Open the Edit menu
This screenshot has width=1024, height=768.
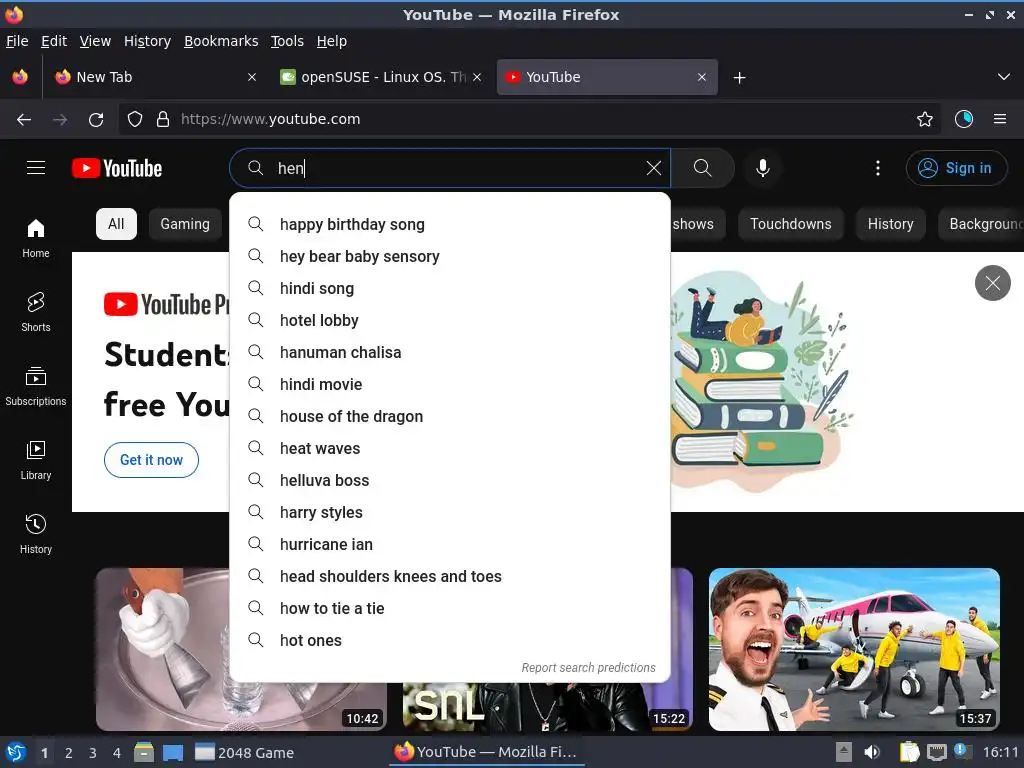click(x=54, y=41)
